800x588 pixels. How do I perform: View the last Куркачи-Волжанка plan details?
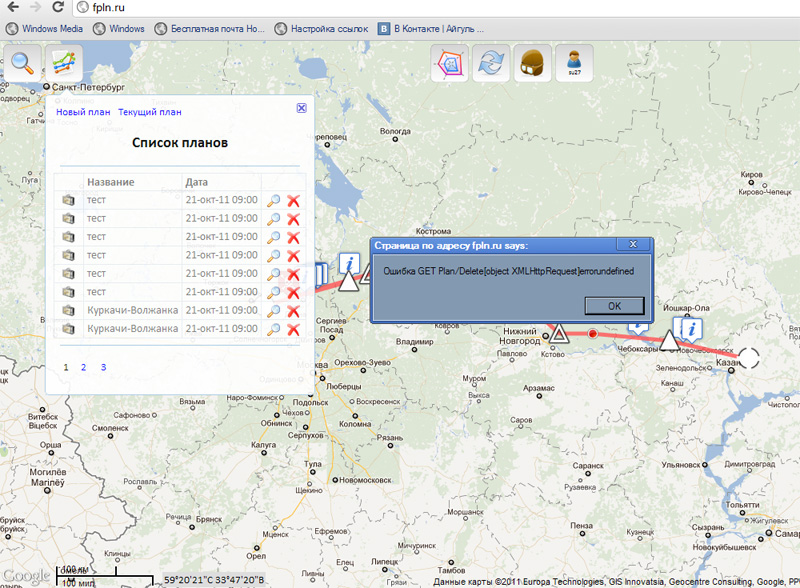pyautogui.click(x=273, y=329)
